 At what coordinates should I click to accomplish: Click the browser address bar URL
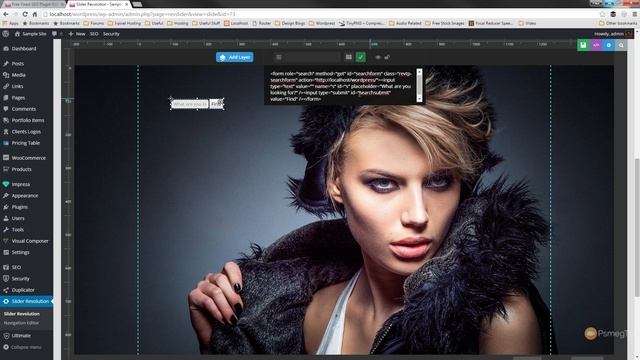142,14
